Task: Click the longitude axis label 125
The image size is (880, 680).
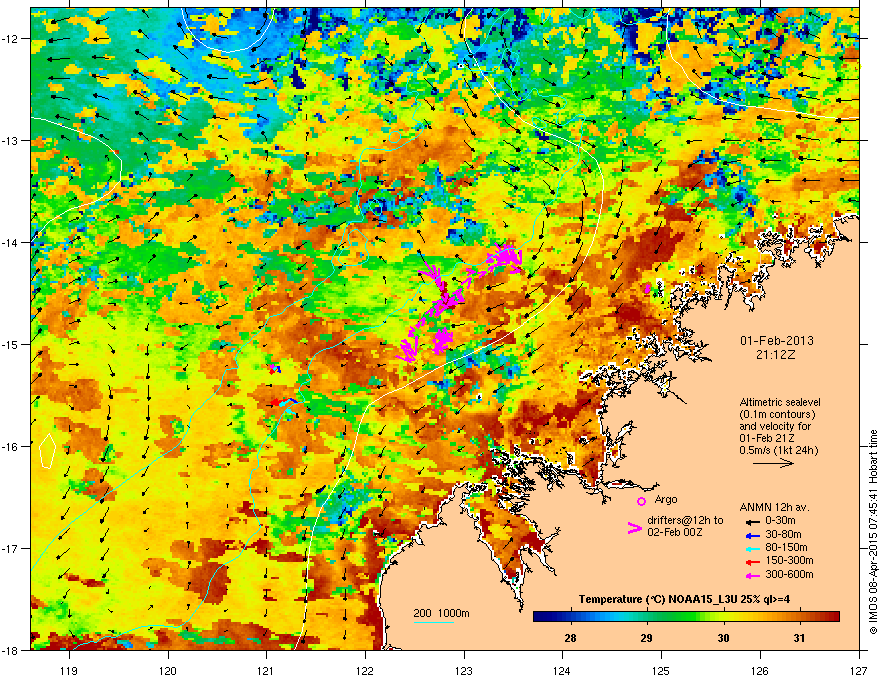Action: pos(661,671)
